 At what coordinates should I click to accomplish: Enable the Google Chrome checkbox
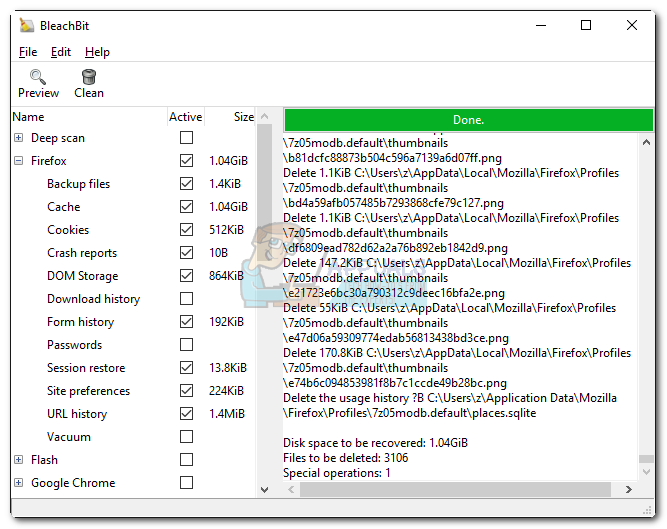186,483
